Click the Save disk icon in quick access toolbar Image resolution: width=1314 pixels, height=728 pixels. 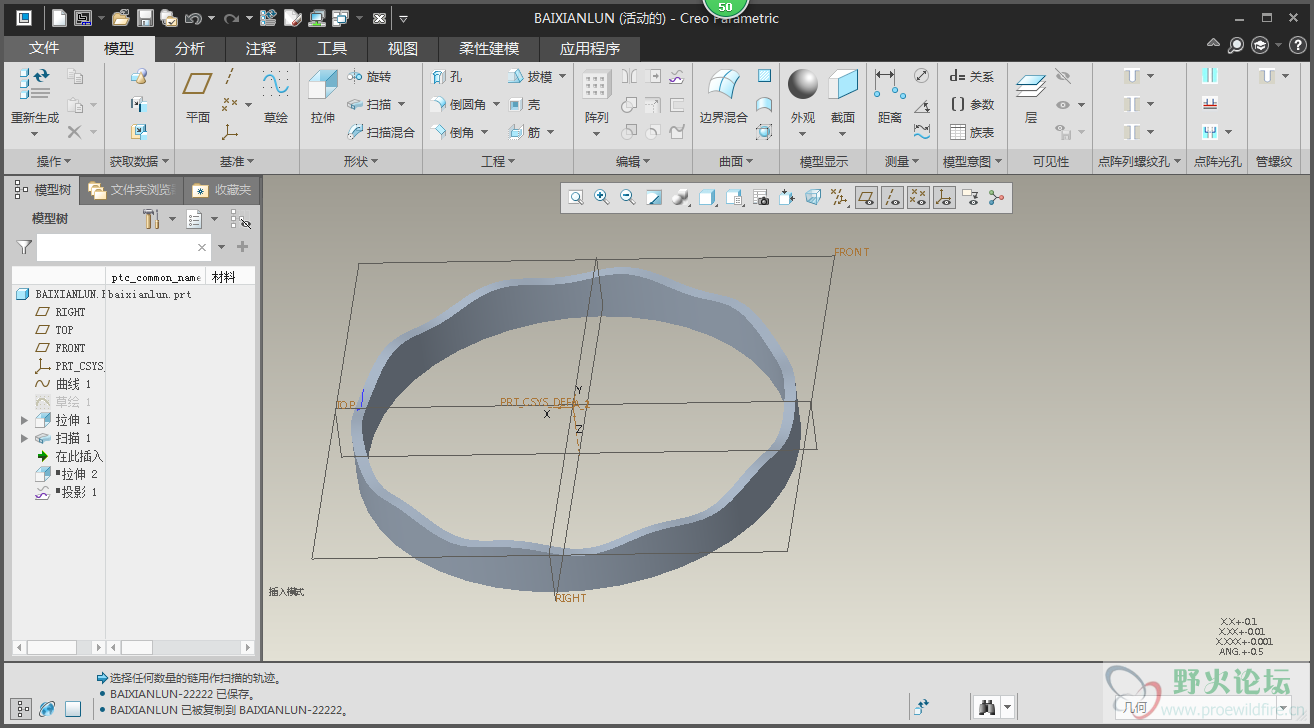tap(145, 18)
